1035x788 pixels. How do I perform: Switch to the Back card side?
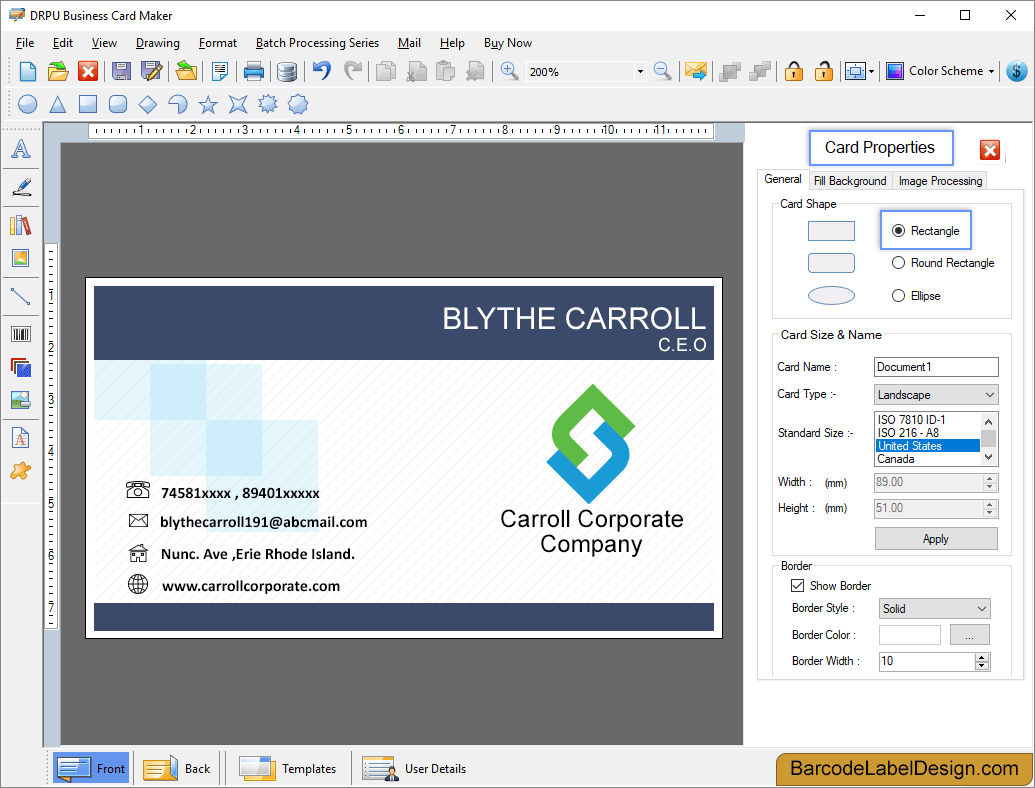pyautogui.click(x=177, y=768)
